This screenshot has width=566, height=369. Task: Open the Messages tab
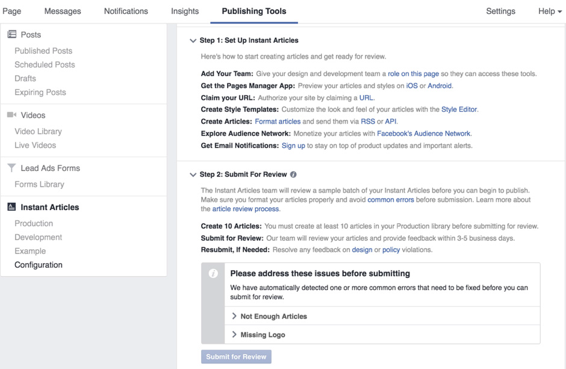[x=62, y=11]
